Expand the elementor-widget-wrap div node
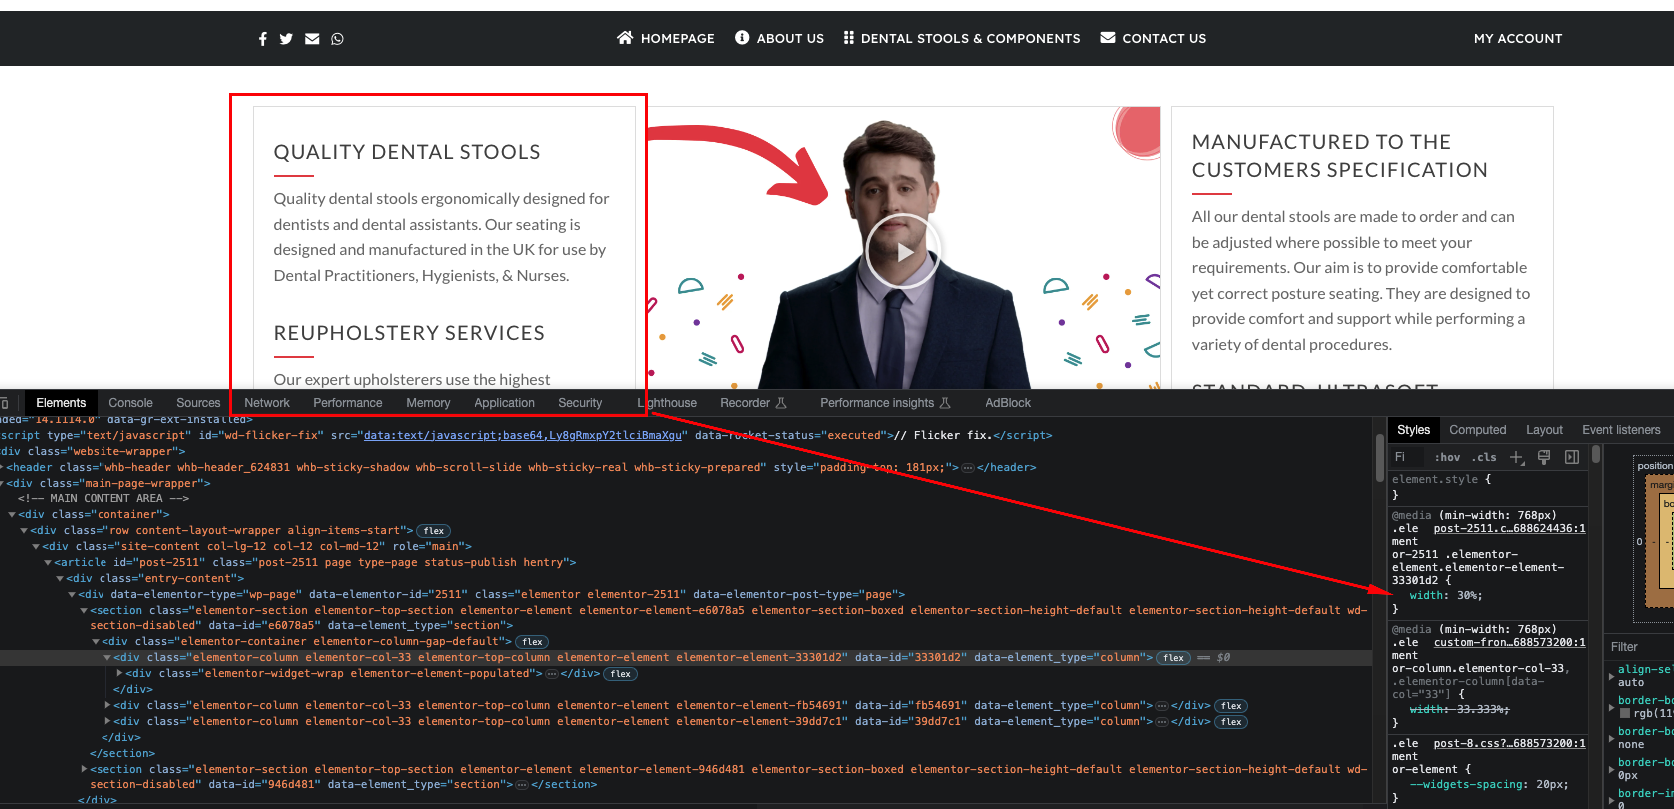Screen dimensions: 1674x809 point(120,674)
